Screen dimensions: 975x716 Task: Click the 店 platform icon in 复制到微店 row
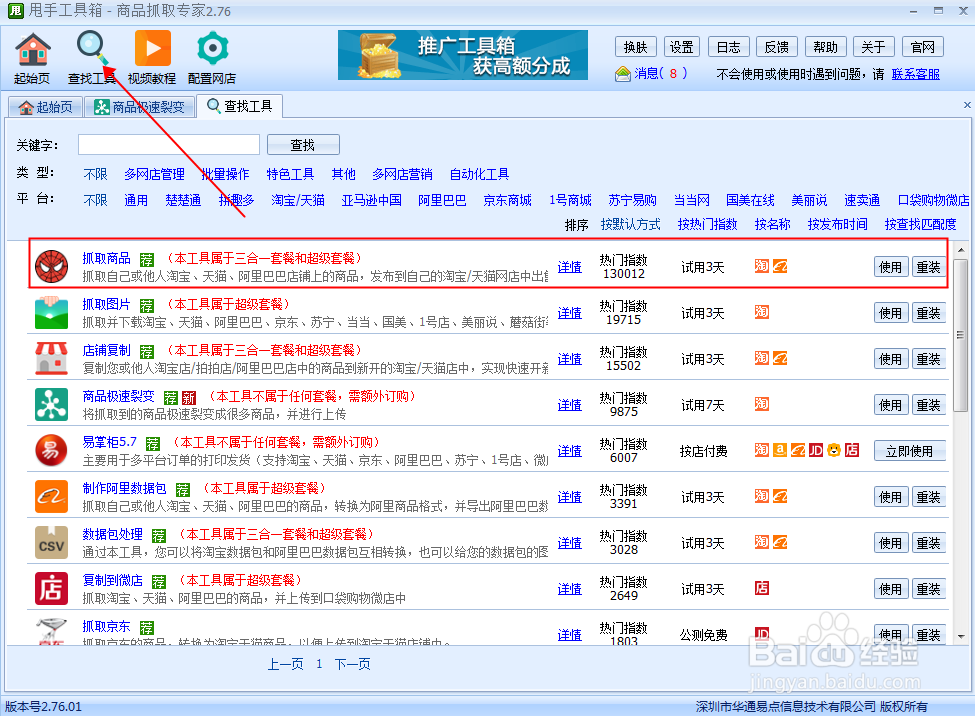762,588
